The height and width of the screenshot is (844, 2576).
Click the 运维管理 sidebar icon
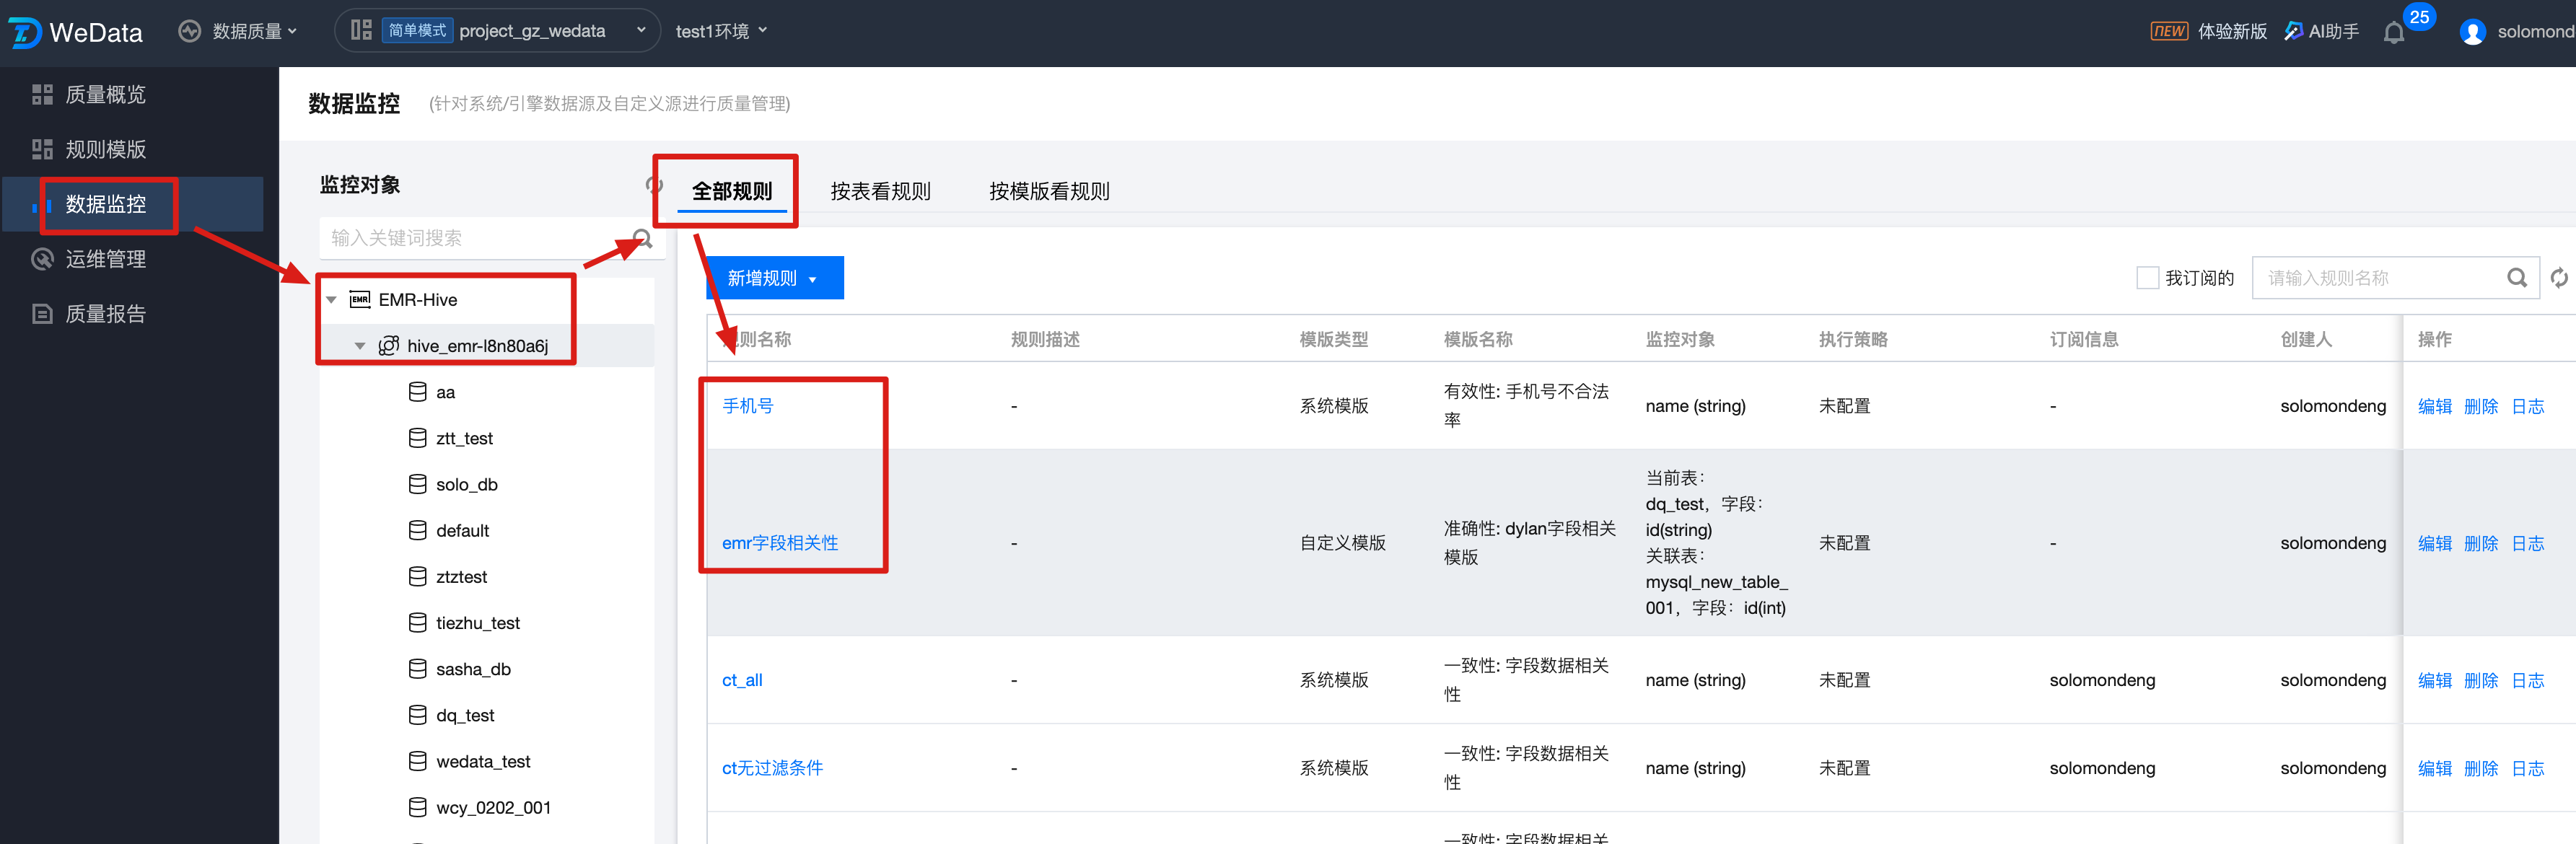pyautogui.click(x=42, y=259)
